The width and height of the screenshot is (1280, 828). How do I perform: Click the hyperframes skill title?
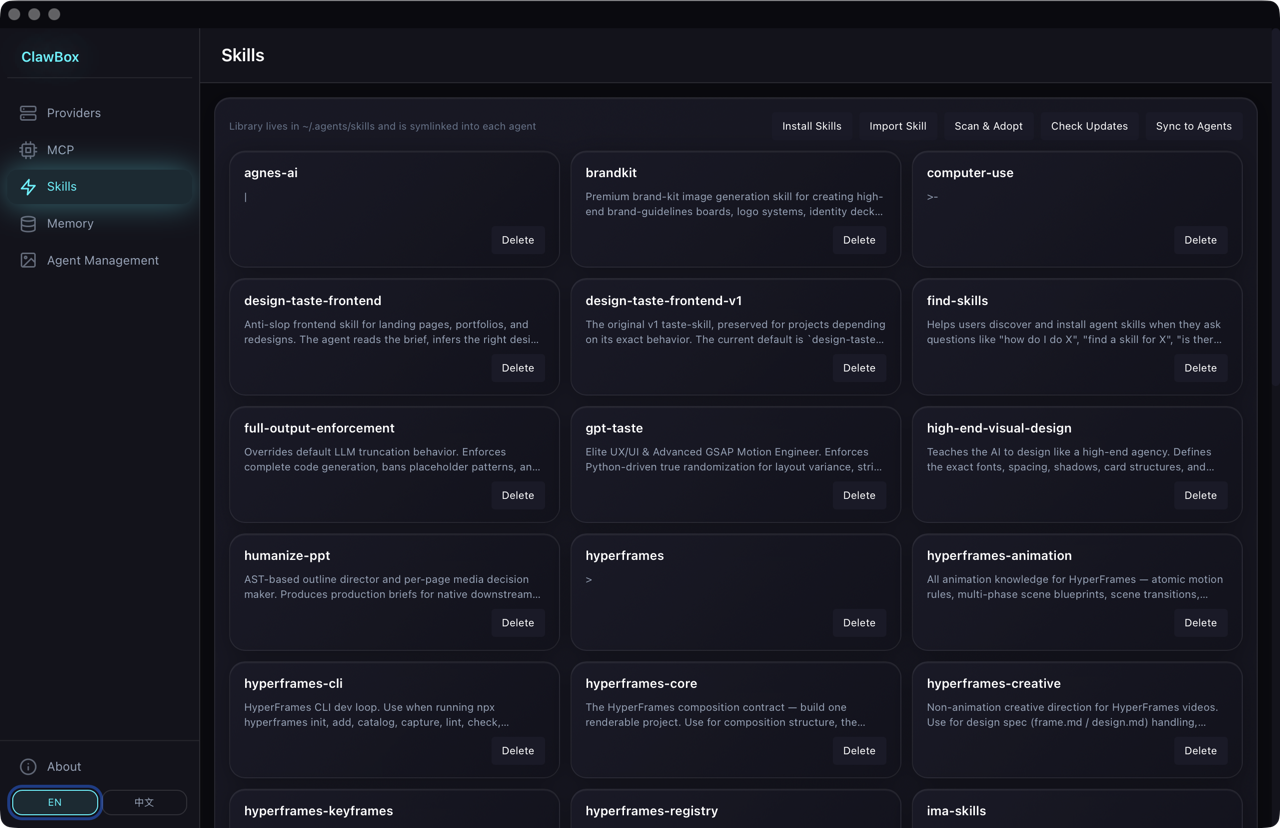[x=625, y=556]
